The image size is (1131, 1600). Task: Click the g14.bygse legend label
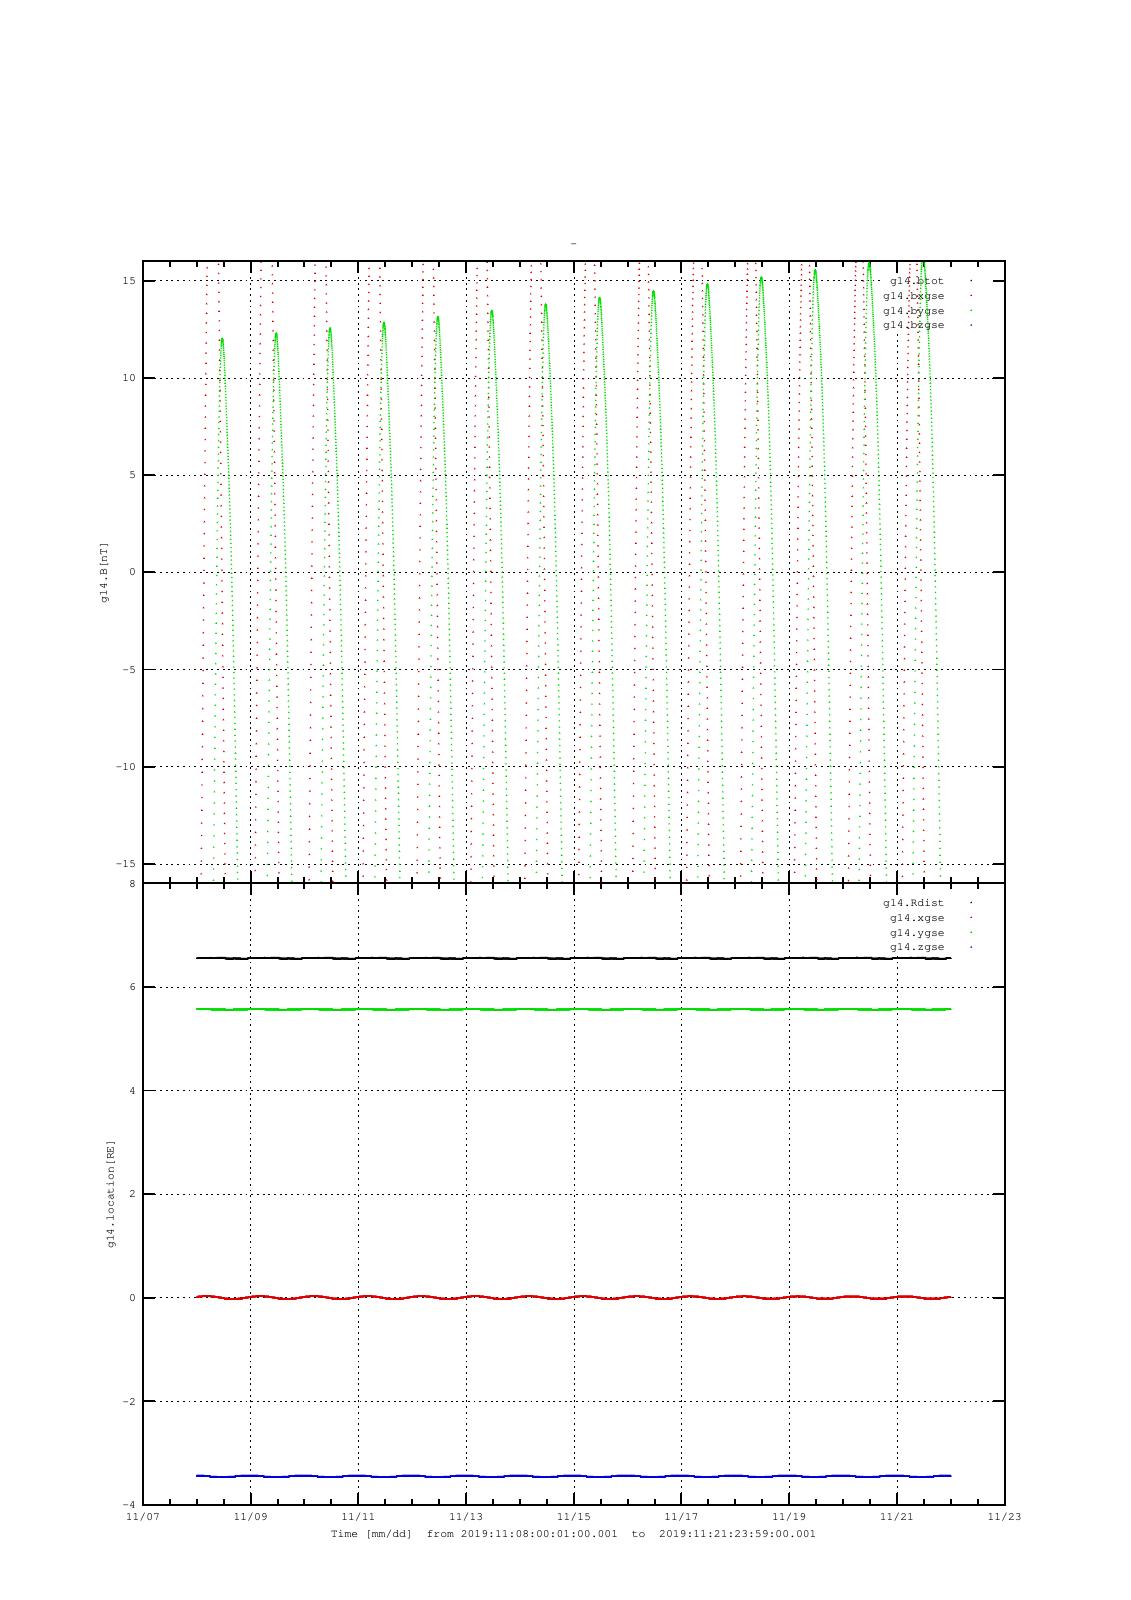point(913,311)
